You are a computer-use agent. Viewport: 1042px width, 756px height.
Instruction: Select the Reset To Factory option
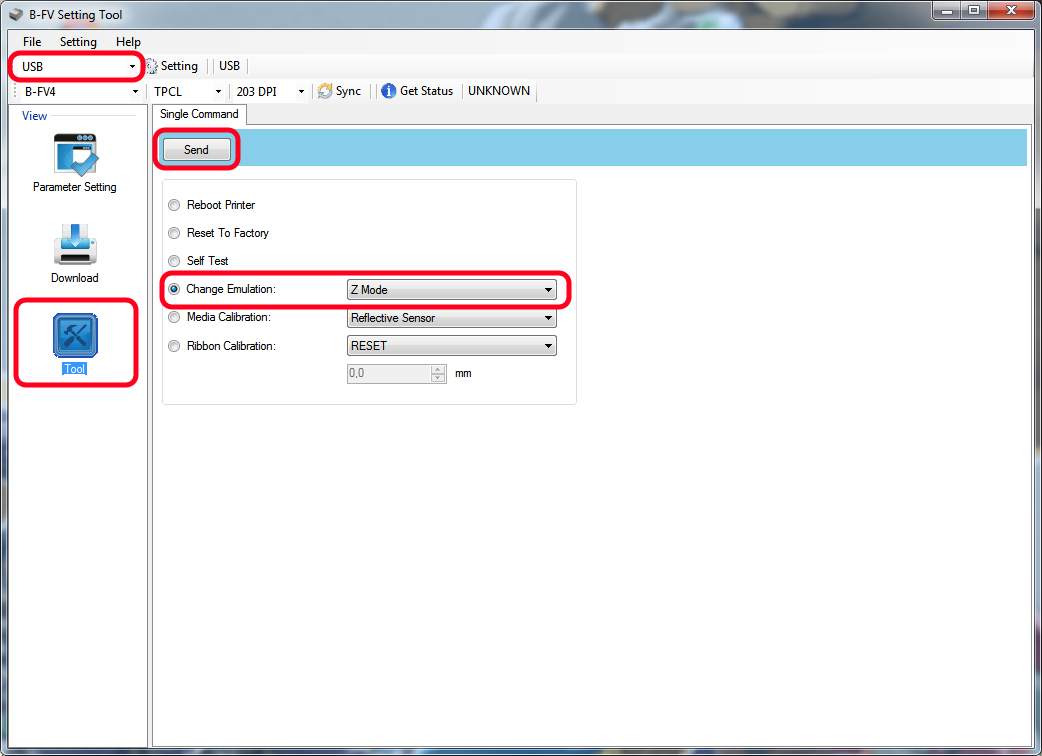(174, 233)
